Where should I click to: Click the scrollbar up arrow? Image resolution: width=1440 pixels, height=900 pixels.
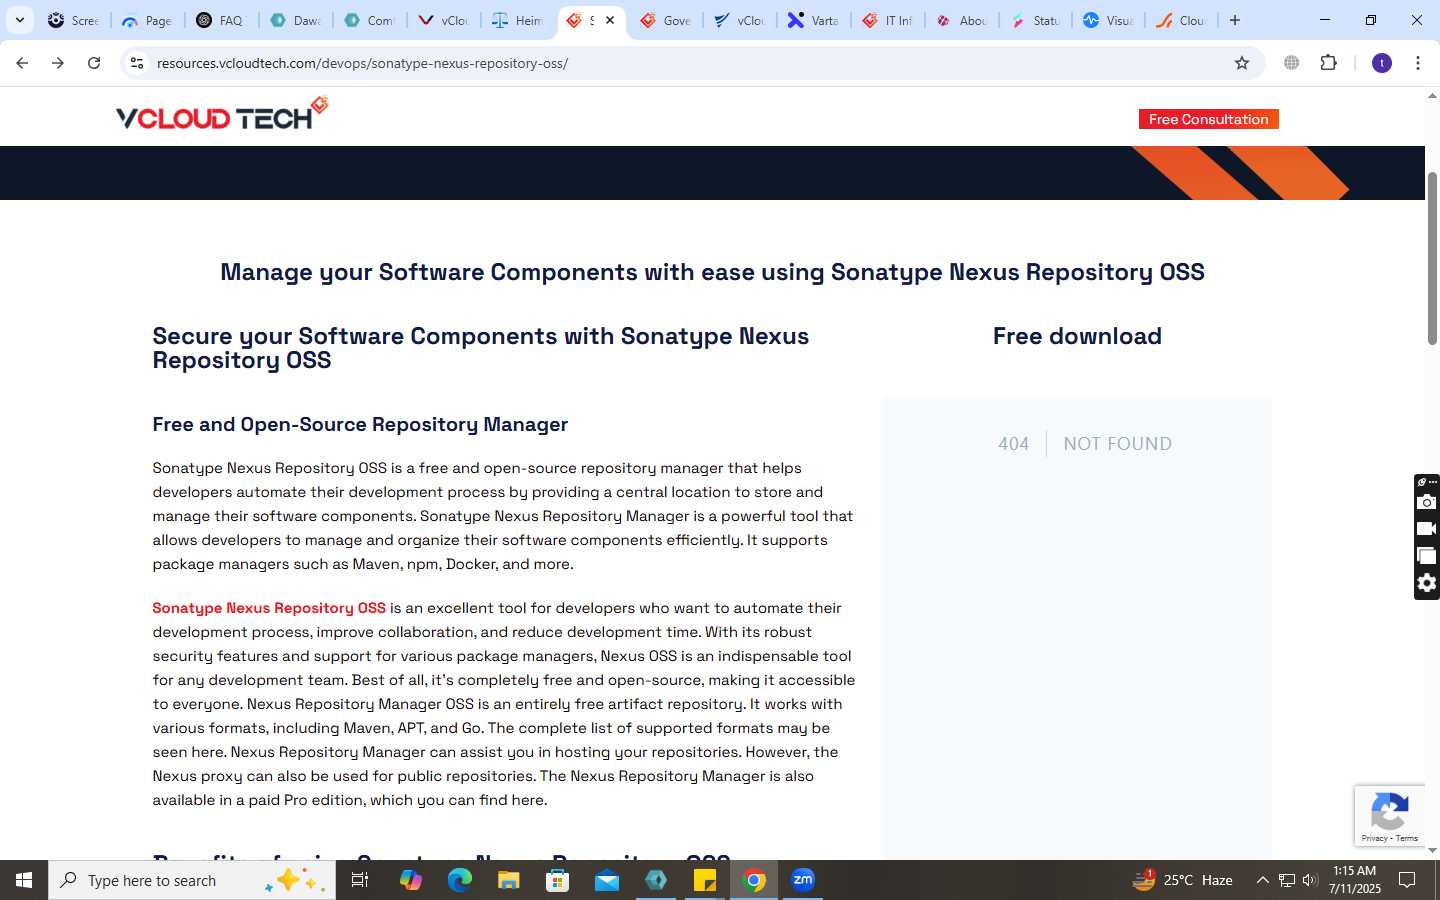tap(1432, 96)
